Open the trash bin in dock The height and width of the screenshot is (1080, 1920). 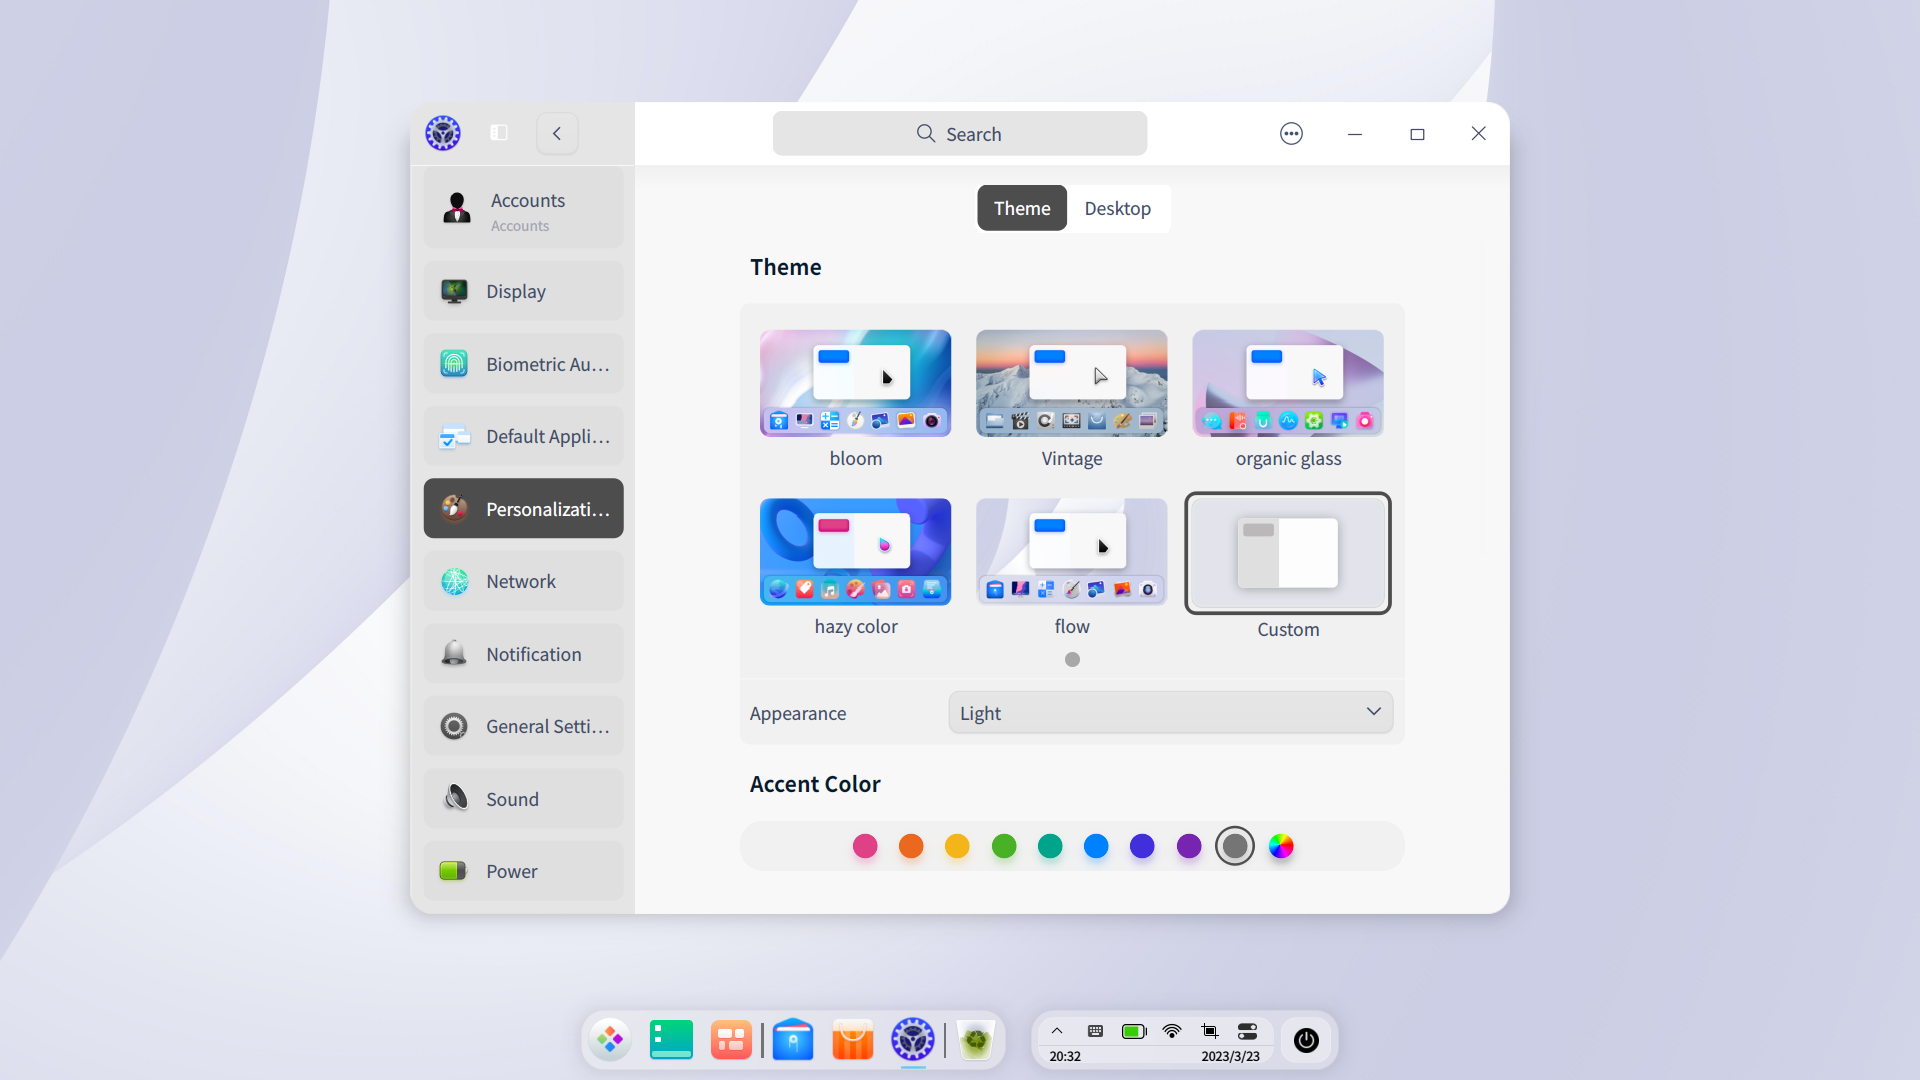975,1040
